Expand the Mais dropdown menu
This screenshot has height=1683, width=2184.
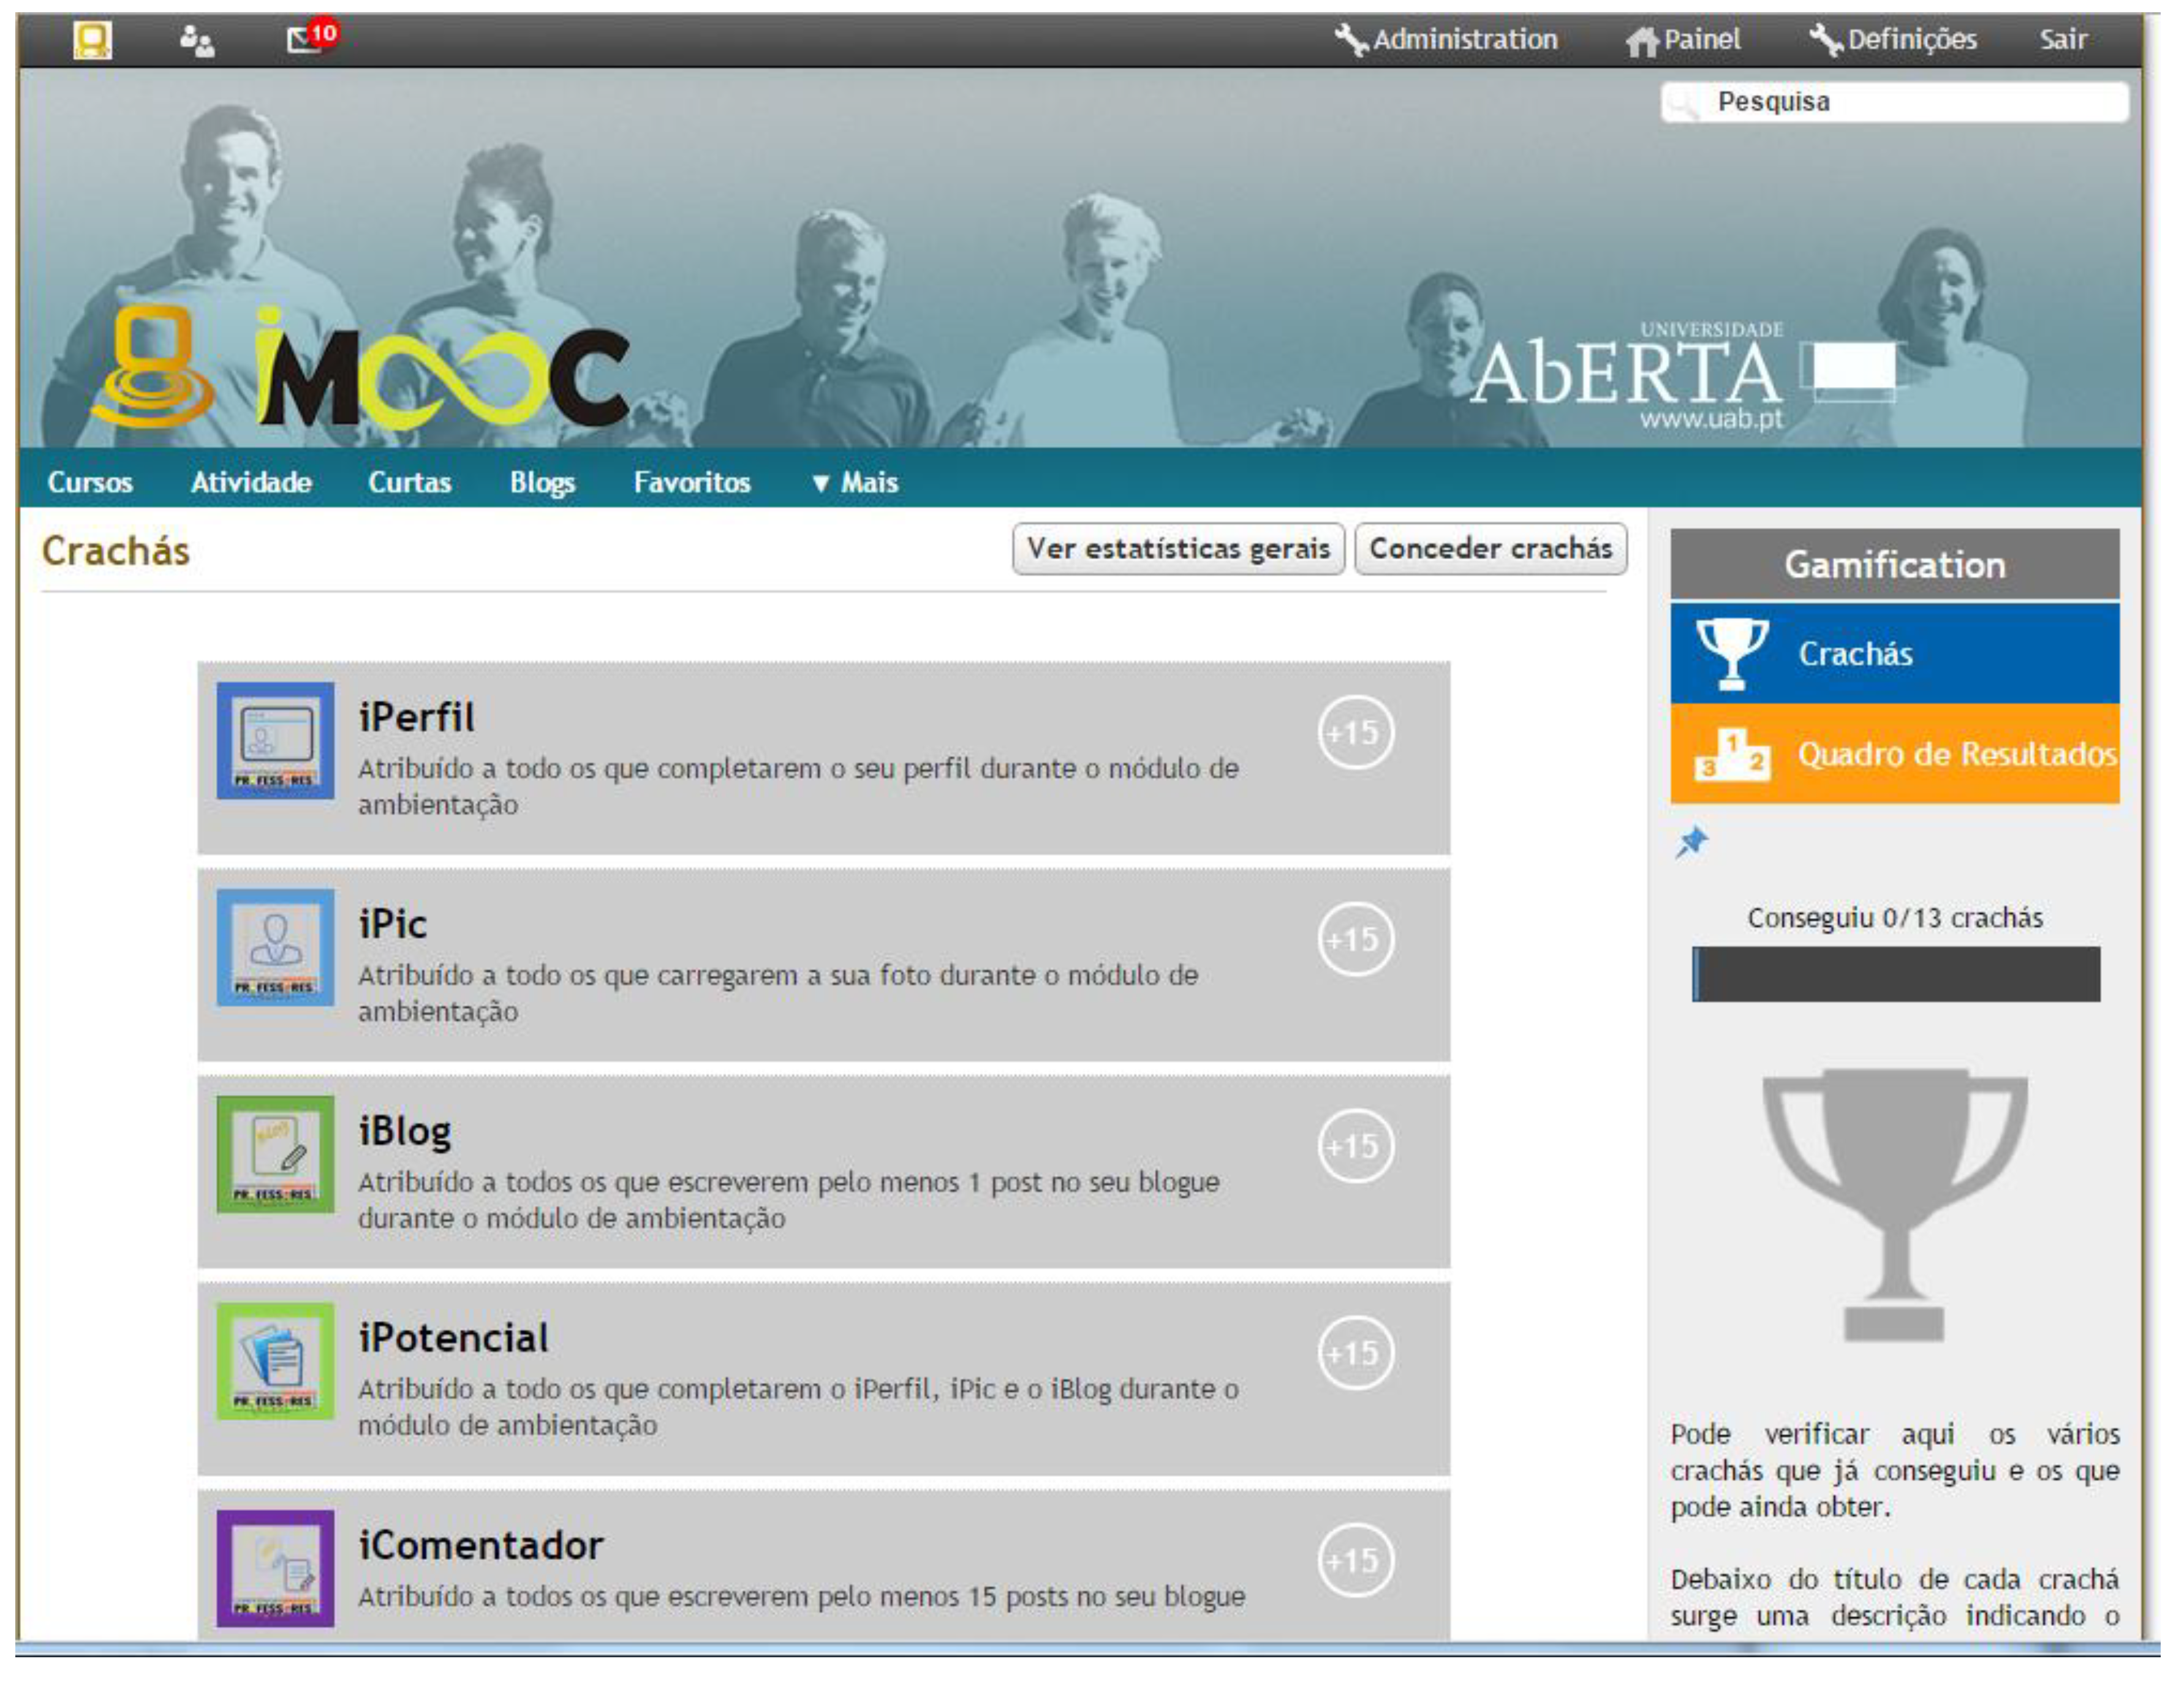[x=856, y=483]
